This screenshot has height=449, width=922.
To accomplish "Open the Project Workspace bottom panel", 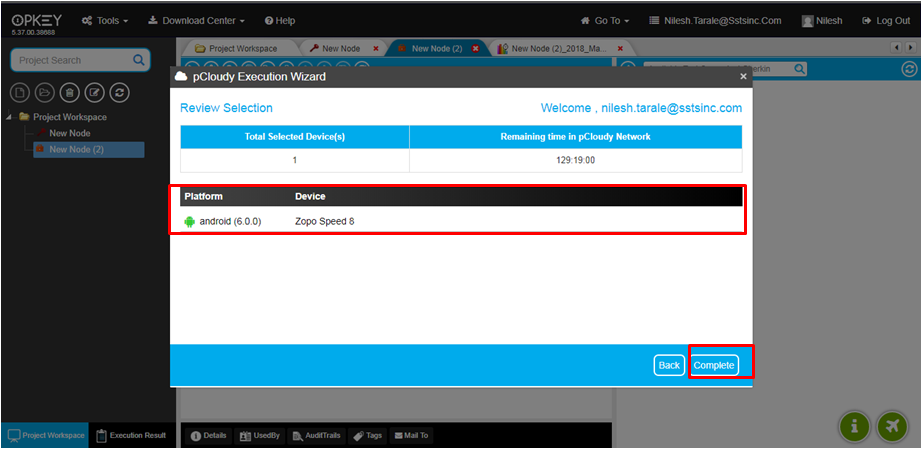I will 45,435.
